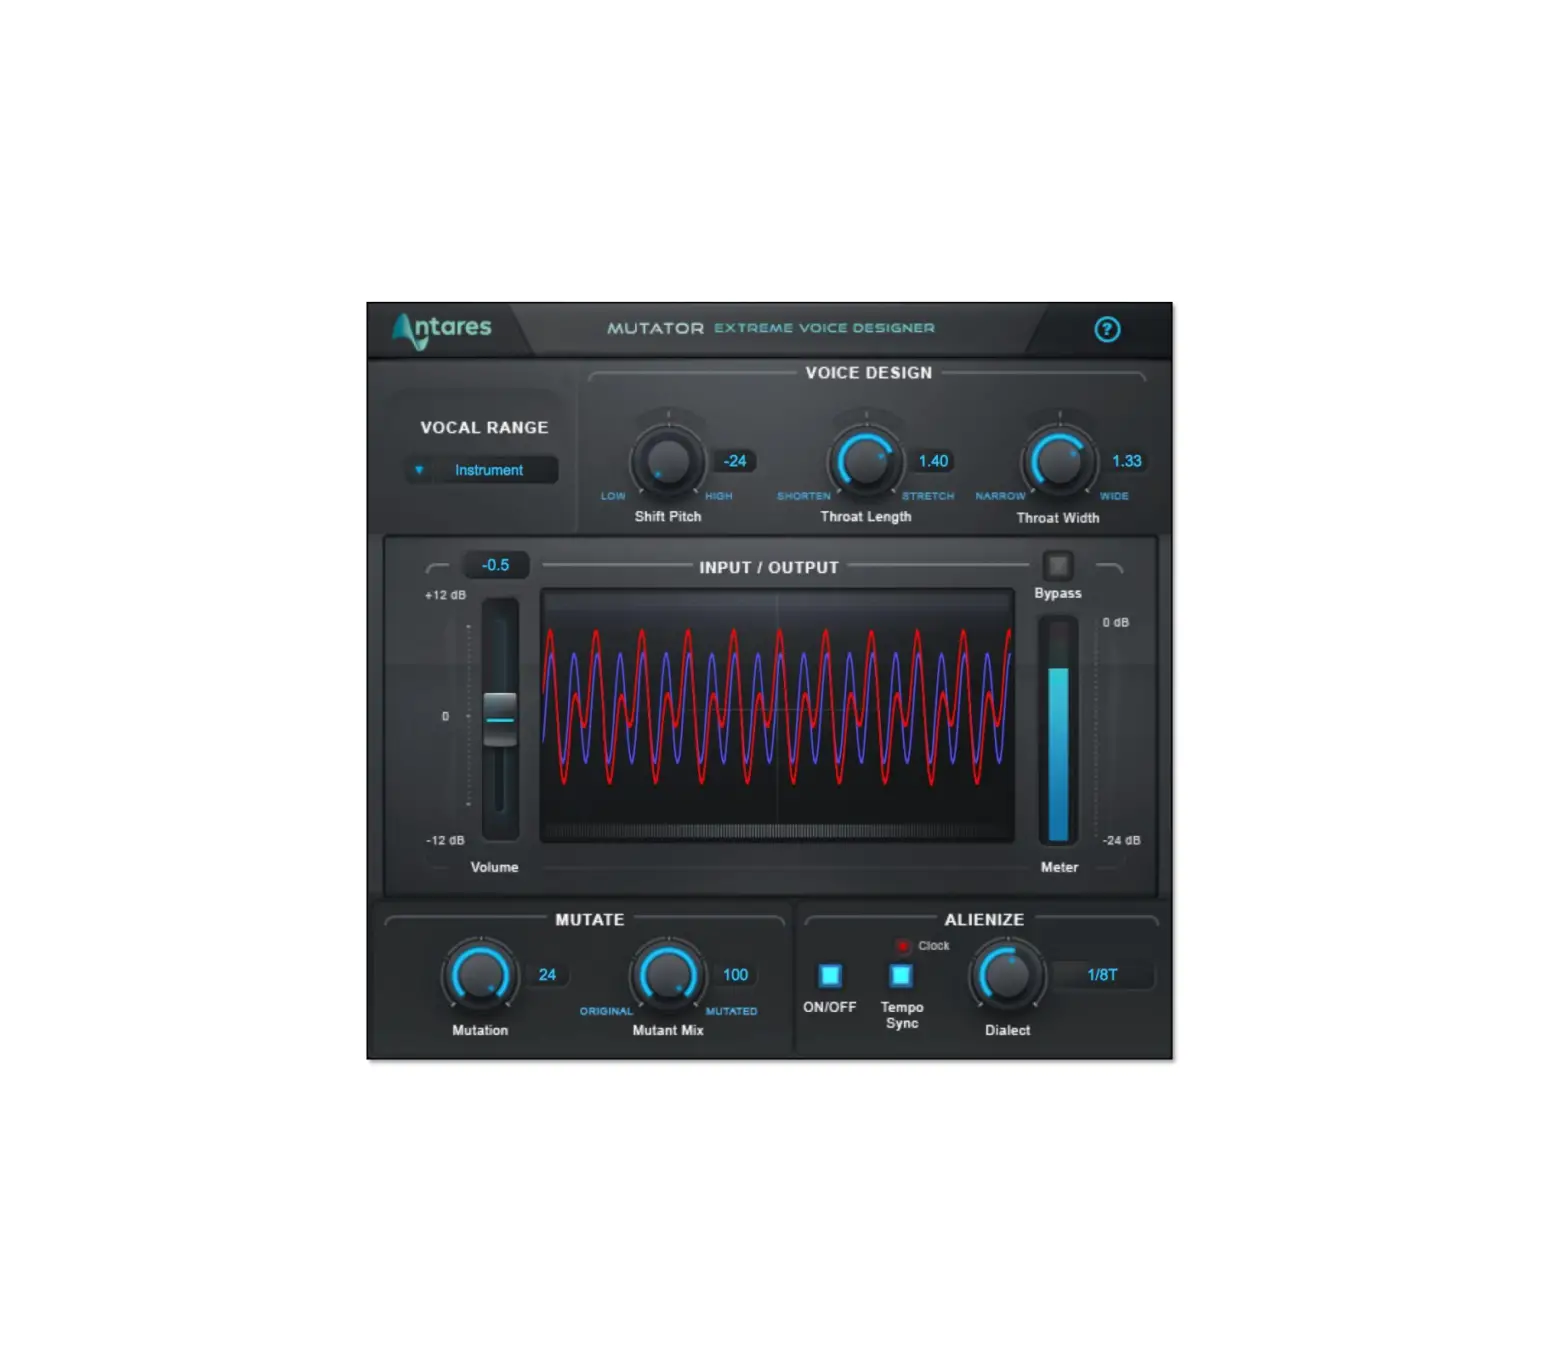Screen dimensions: 1568x1364
Task: Click the Shift Pitch label
Action: [x=668, y=517]
